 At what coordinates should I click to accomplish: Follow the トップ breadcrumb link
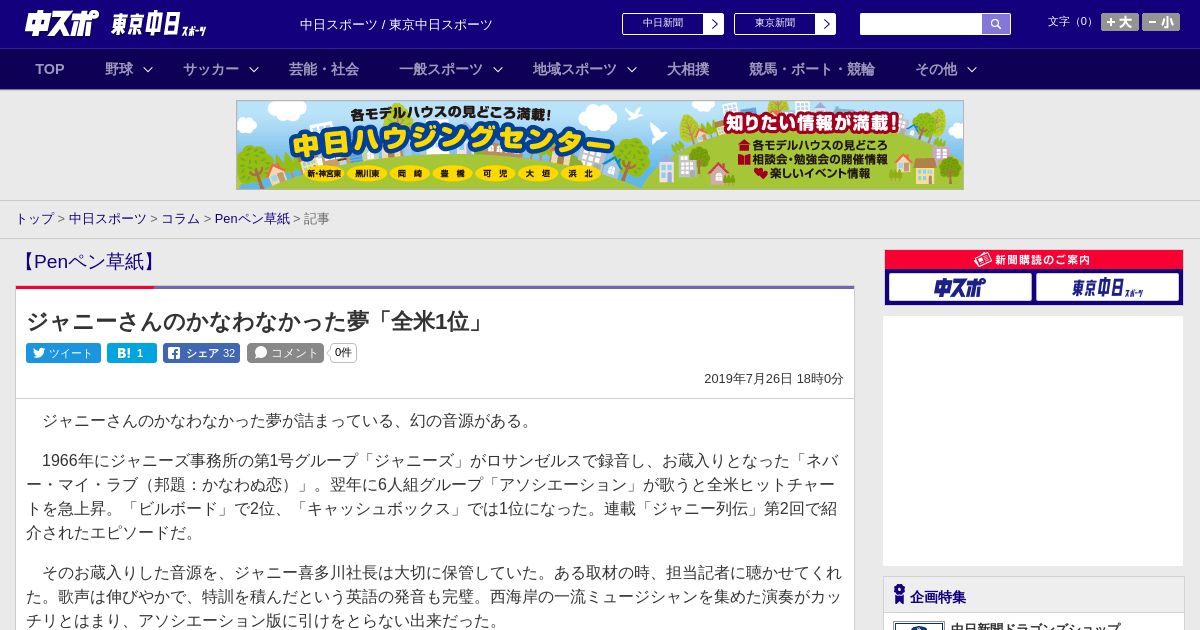[34, 219]
